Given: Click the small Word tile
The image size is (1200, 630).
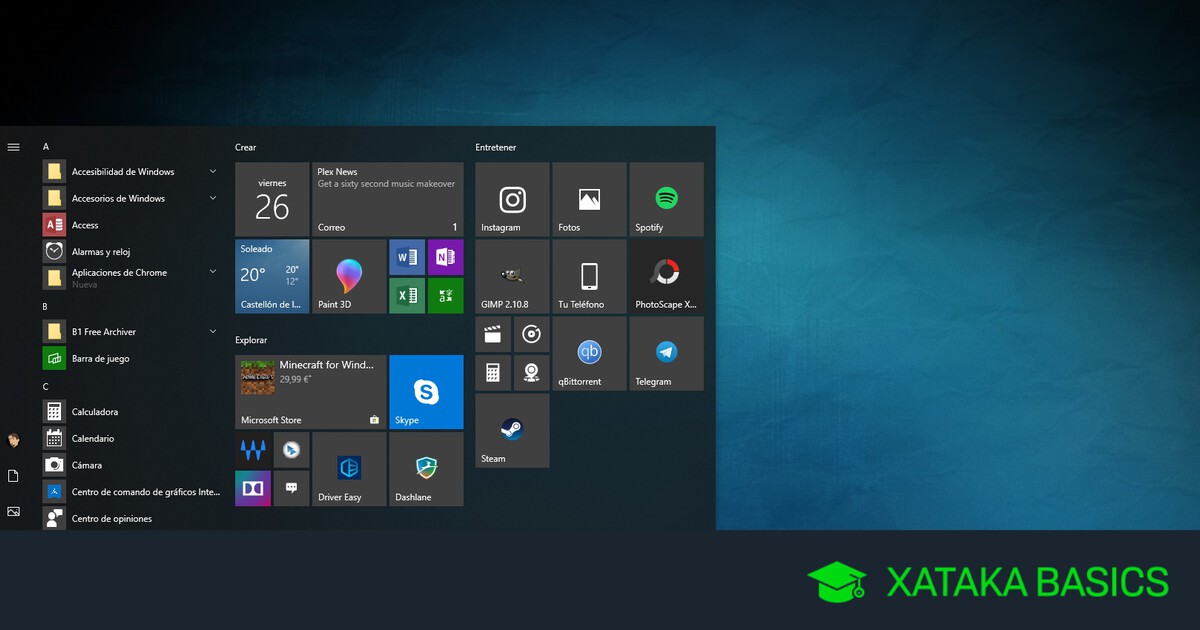Looking at the screenshot, I should (407, 257).
